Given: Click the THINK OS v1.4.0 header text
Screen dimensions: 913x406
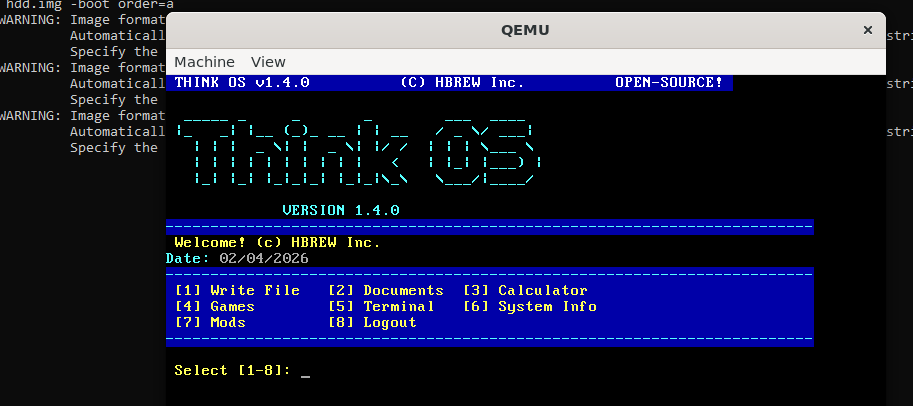Looking at the screenshot, I should tap(243, 83).
